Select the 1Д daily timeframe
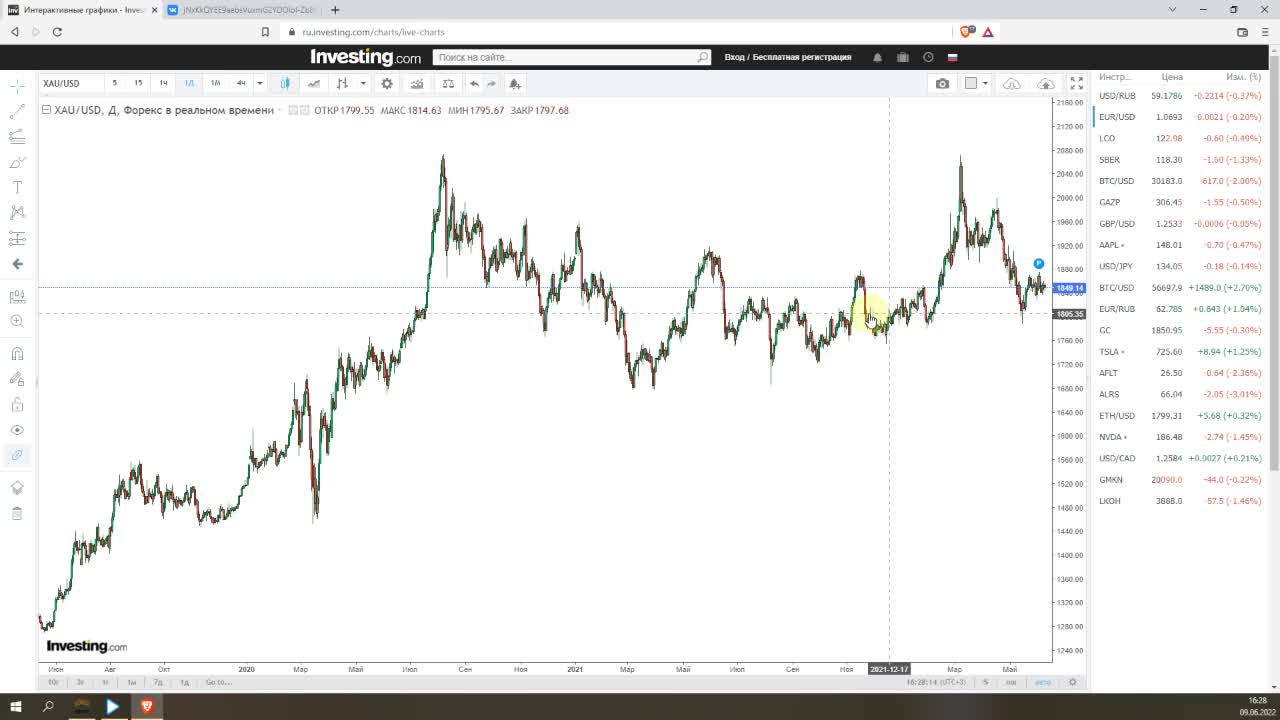Screen dimensions: 1280x720 point(189,83)
